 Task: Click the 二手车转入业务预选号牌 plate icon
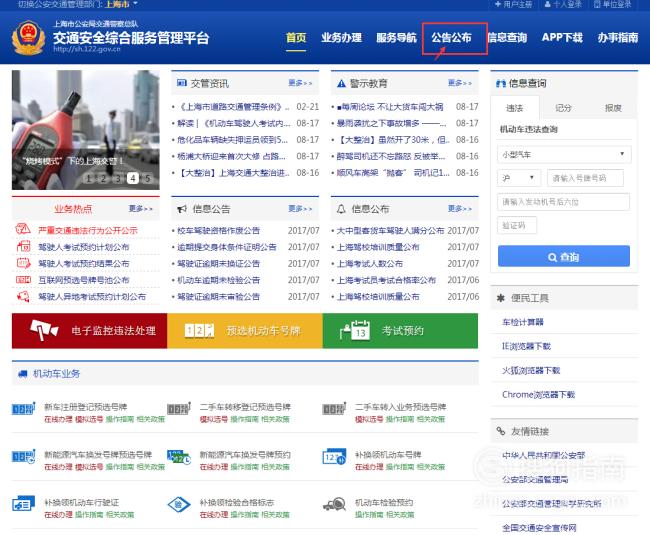334,409
